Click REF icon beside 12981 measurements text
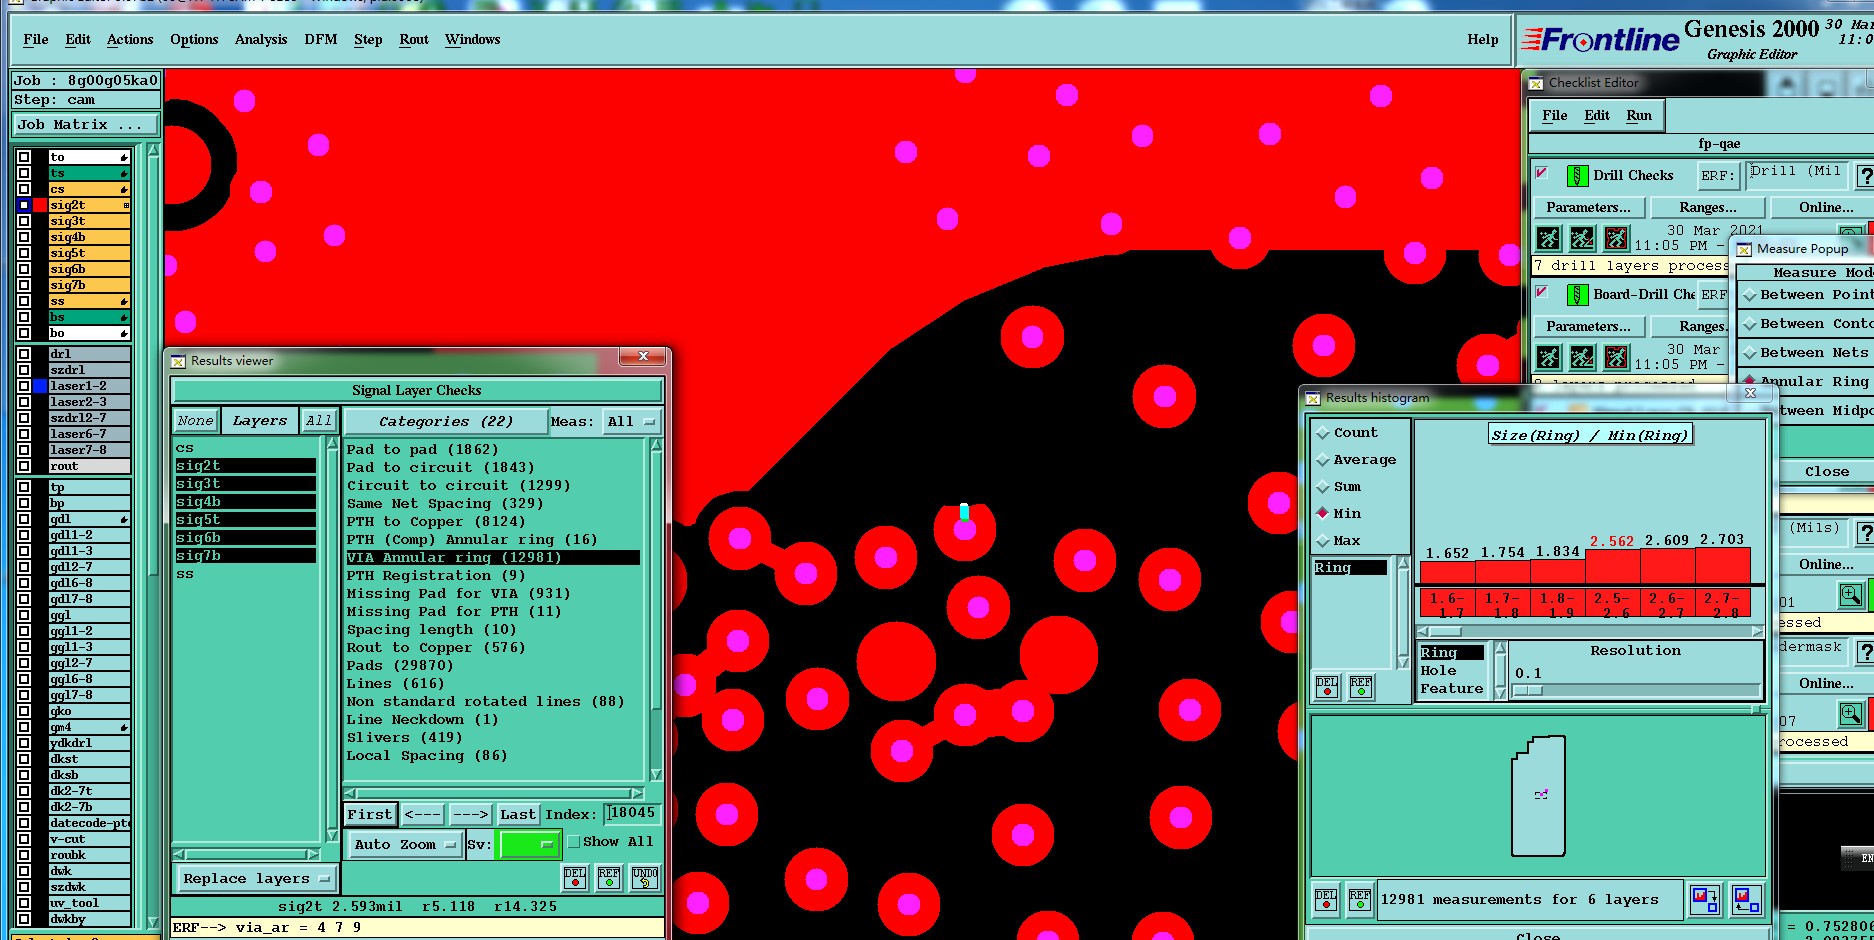 (1359, 899)
